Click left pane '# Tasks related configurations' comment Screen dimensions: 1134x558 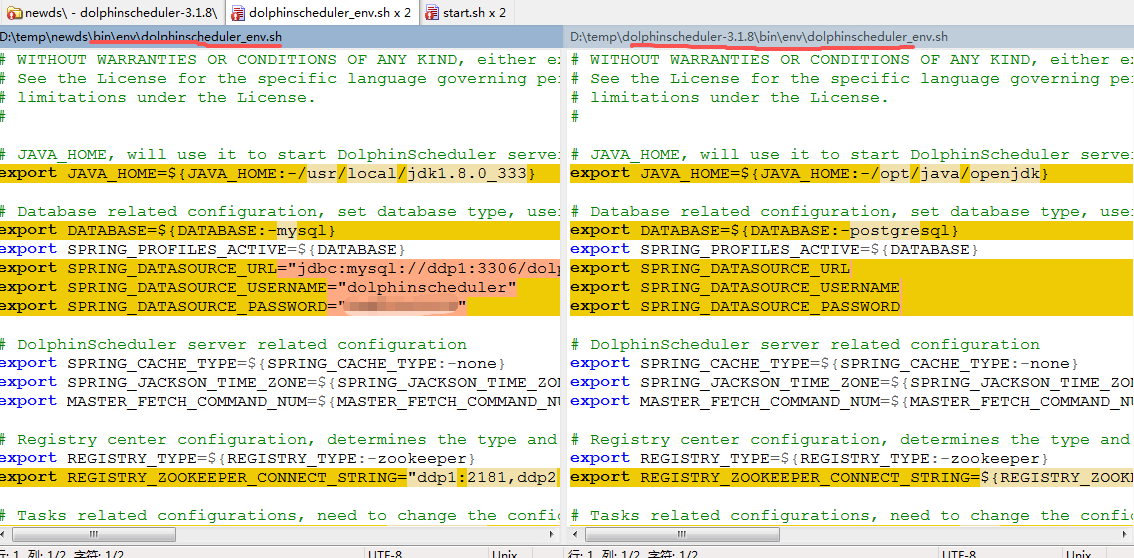tap(280, 515)
